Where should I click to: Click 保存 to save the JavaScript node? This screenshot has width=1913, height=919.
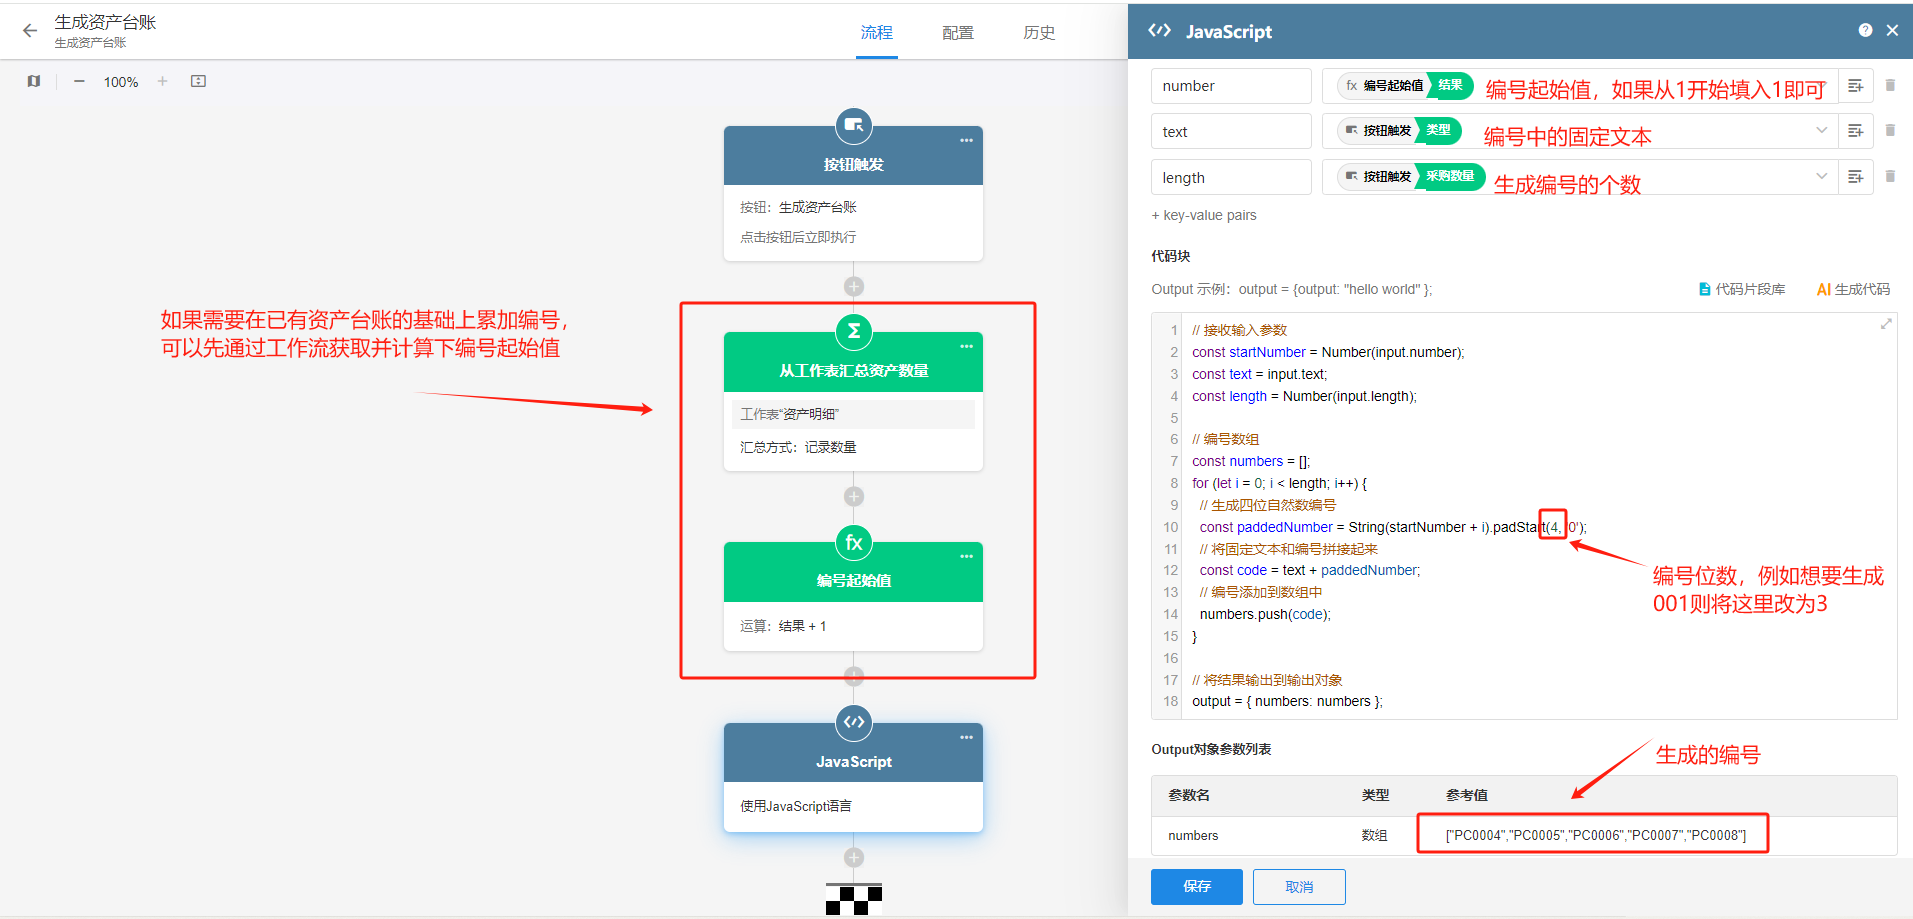pyautogui.click(x=1197, y=887)
